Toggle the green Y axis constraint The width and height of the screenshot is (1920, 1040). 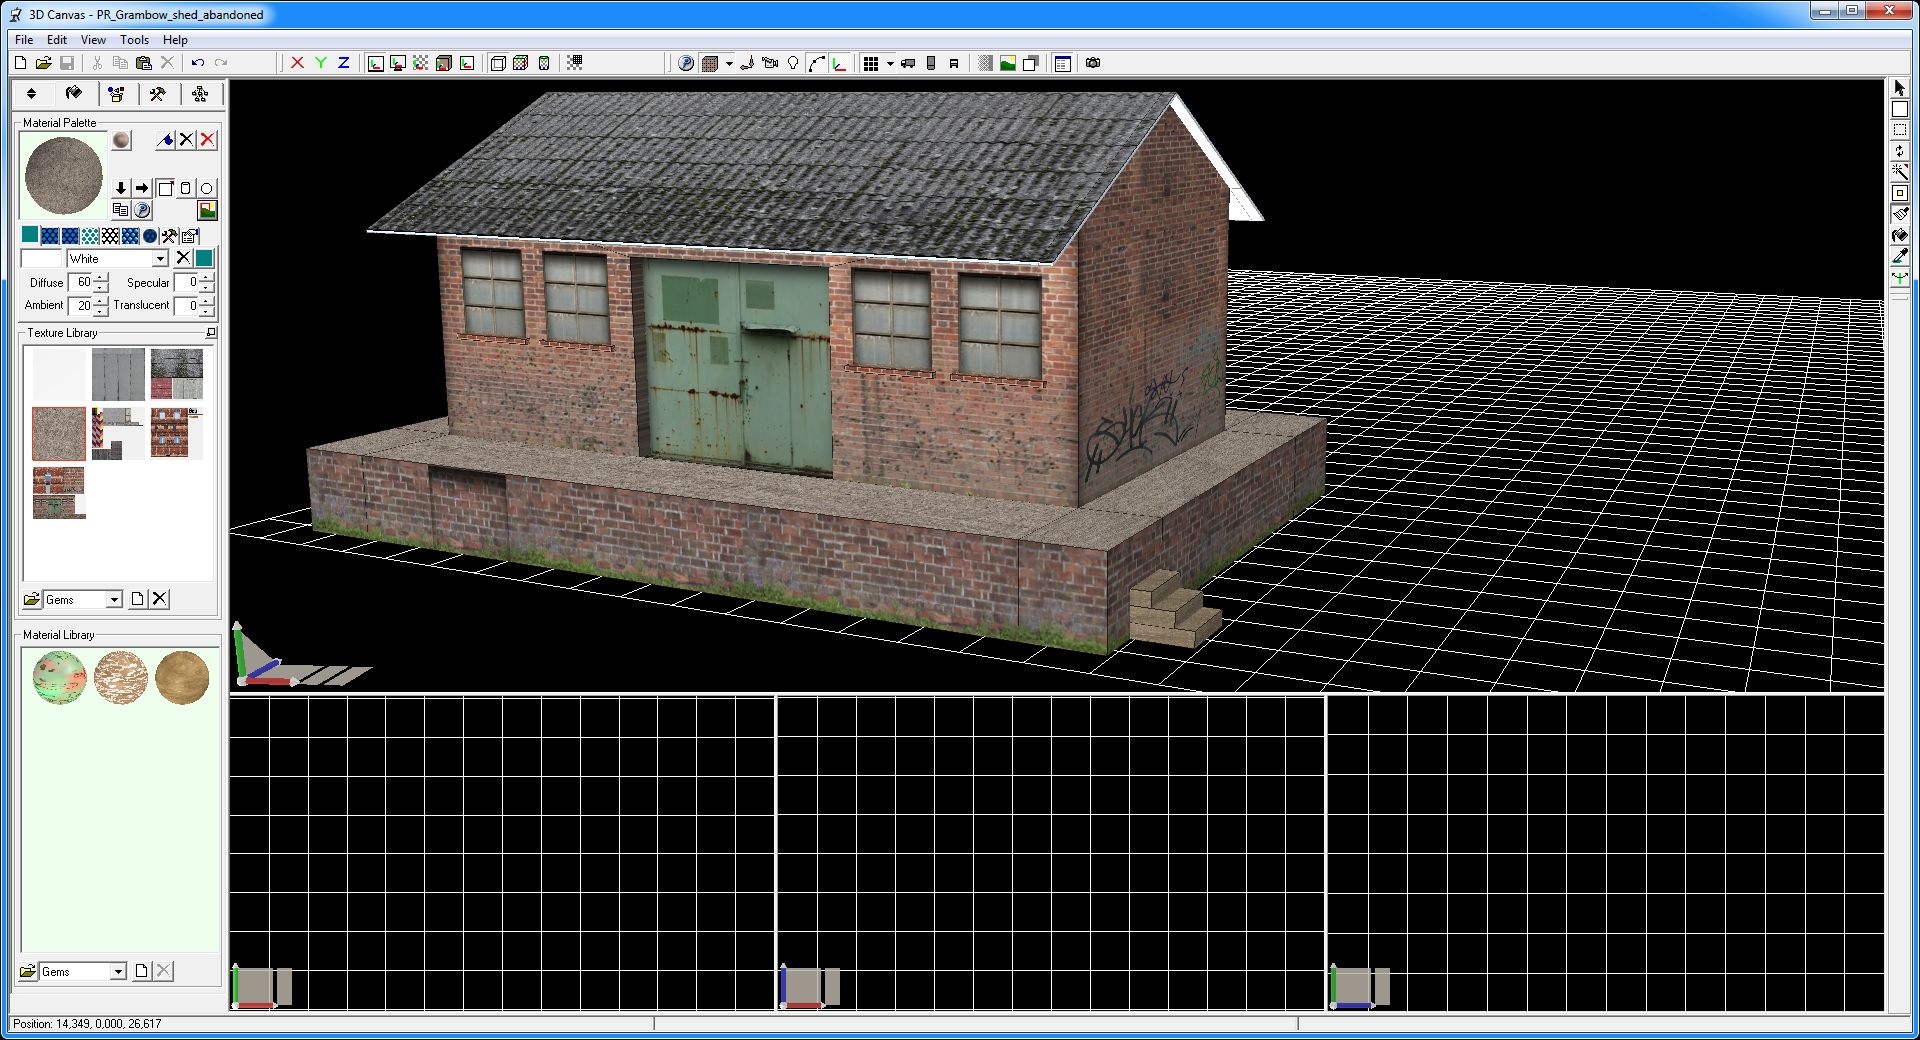320,63
